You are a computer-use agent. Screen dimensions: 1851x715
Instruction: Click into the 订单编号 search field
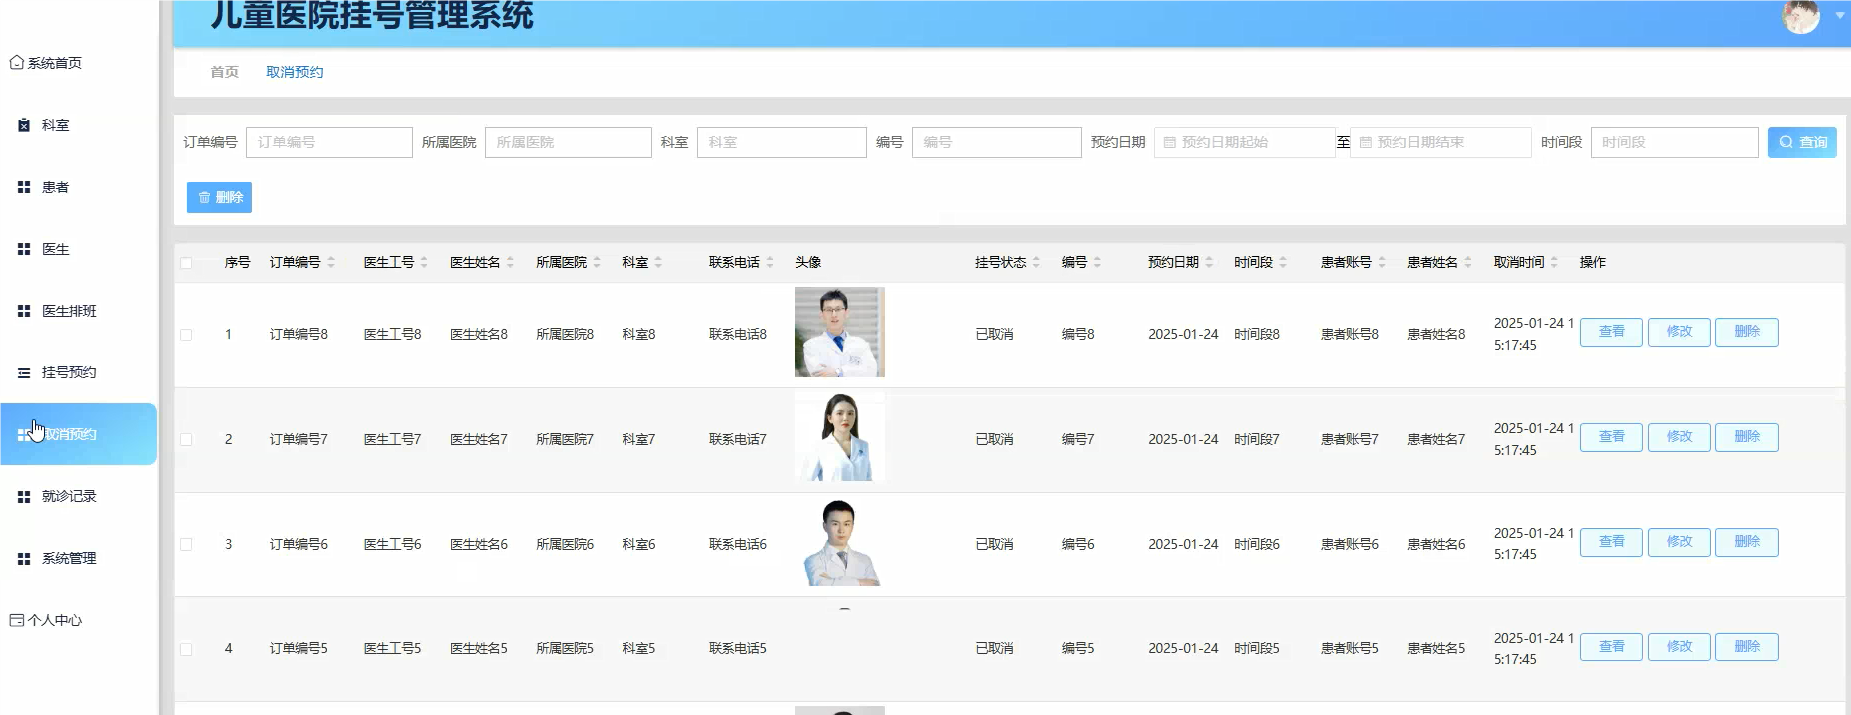(329, 142)
